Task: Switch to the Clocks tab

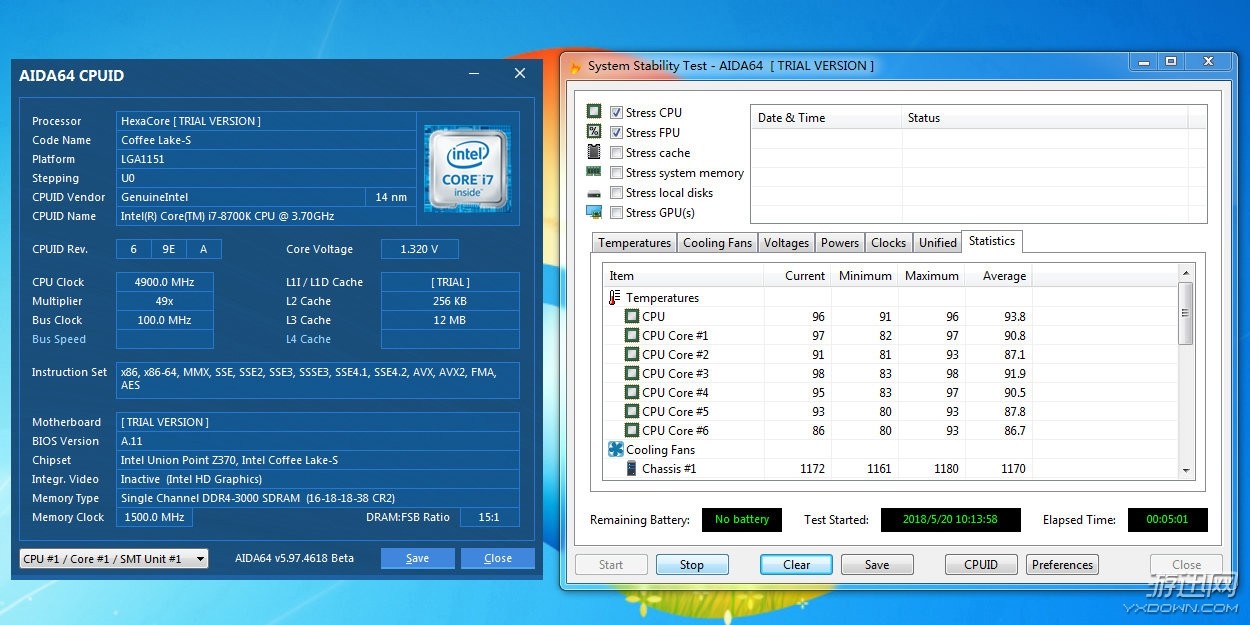Action: tap(888, 243)
